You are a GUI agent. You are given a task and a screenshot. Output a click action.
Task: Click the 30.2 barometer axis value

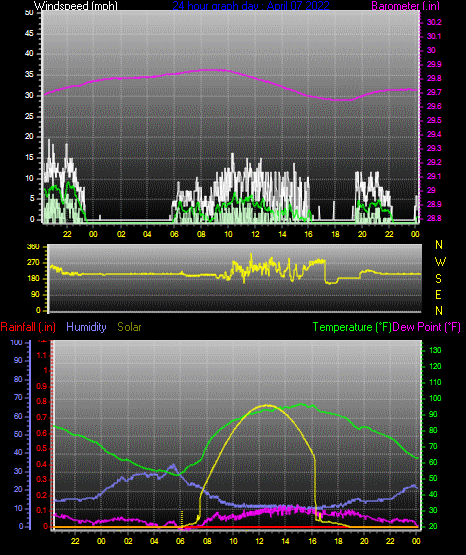(434, 22)
